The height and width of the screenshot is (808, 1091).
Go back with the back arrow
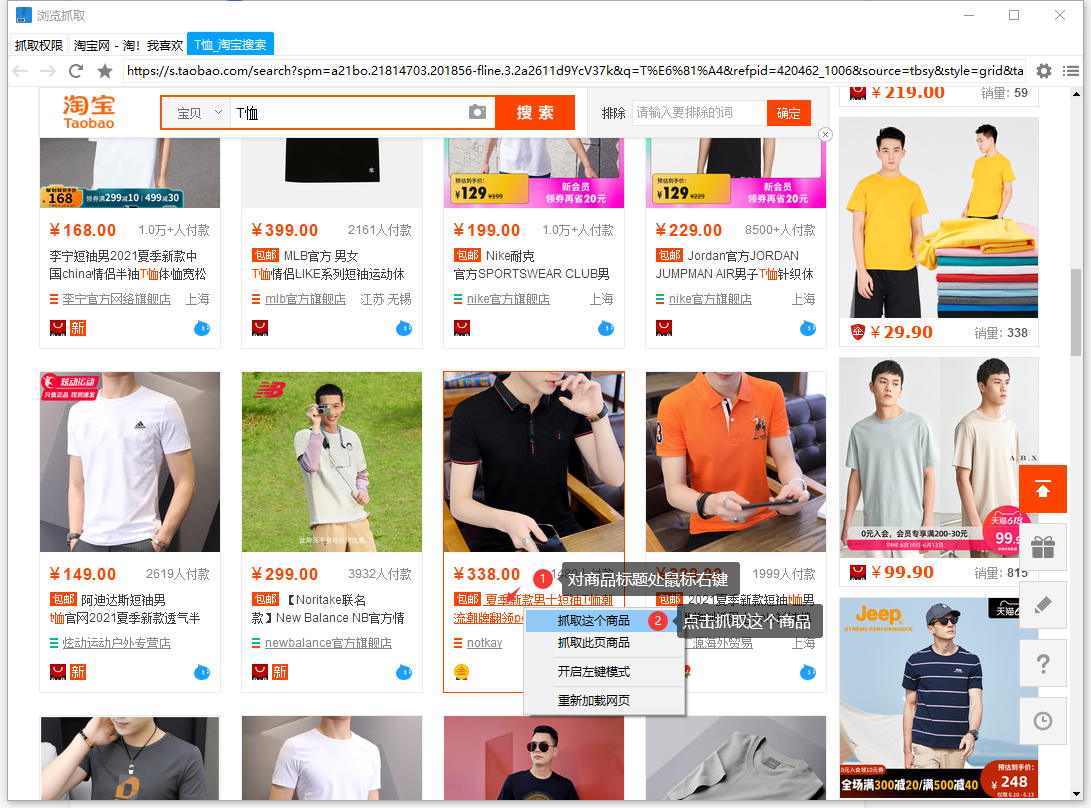(21, 71)
